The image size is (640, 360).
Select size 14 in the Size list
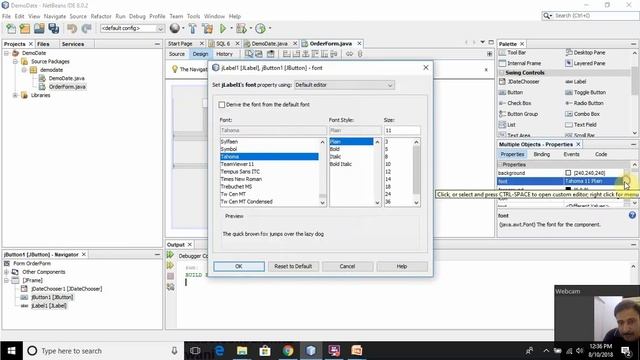(x=388, y=179)
